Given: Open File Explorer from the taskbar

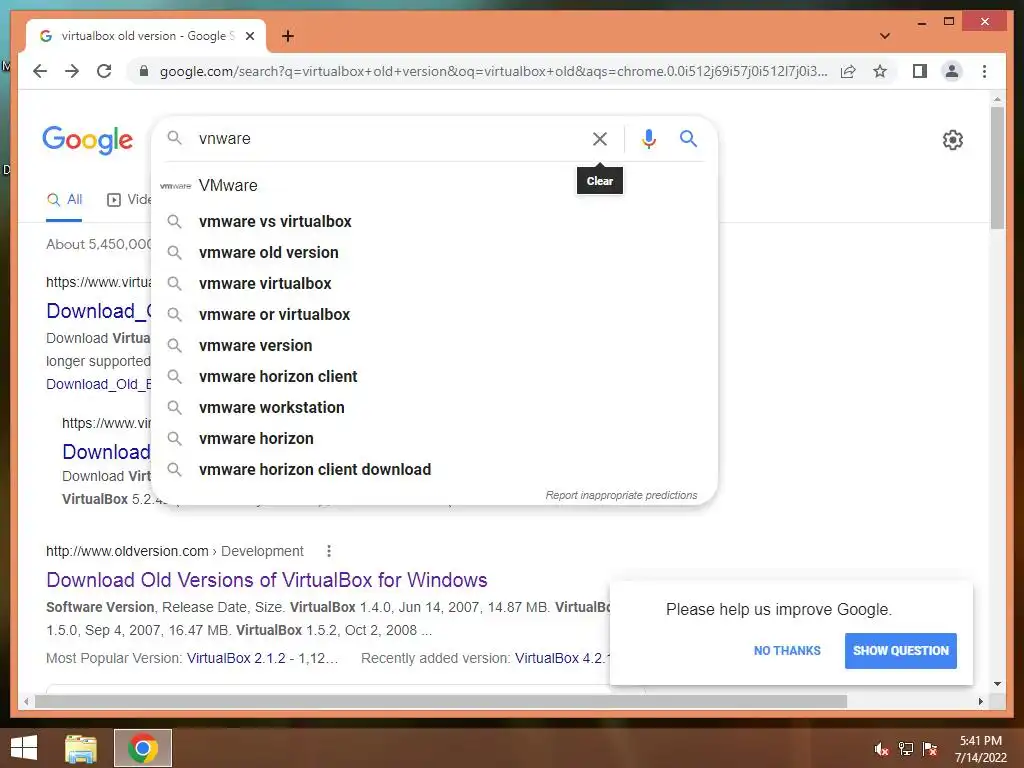Looking at the screenshot, I should 81,748.
